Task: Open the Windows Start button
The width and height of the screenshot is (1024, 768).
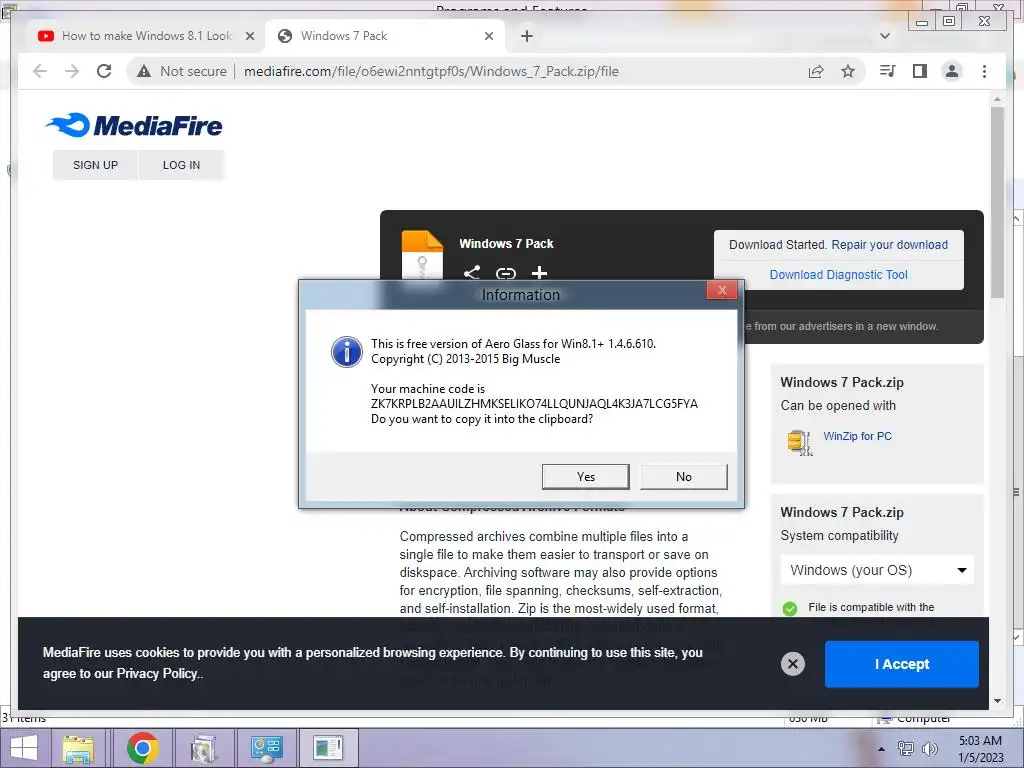Action: [x=24, y=748]
